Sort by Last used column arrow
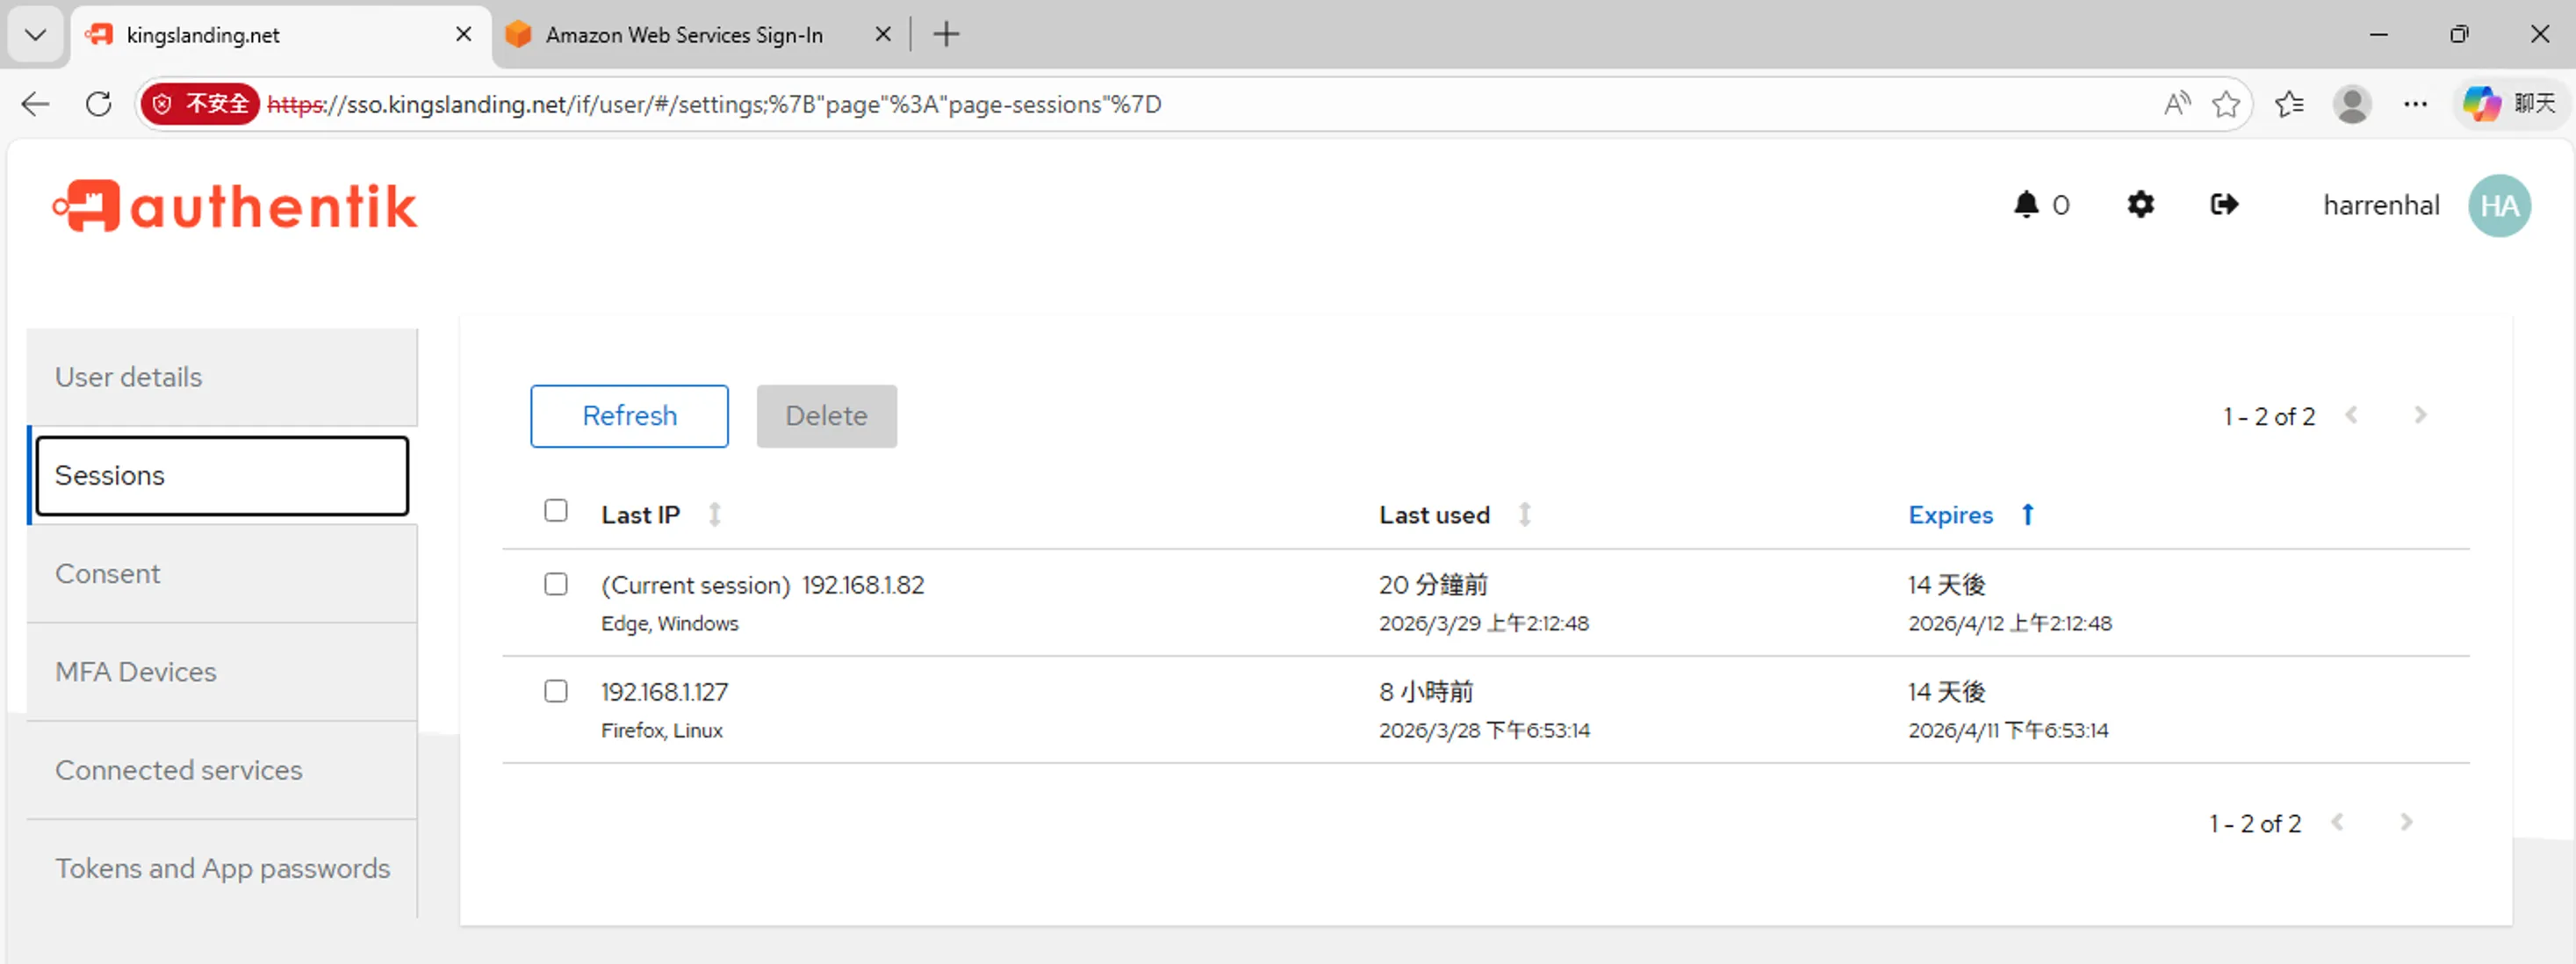Viewport: 2576px width, 964px height. 1525,515
